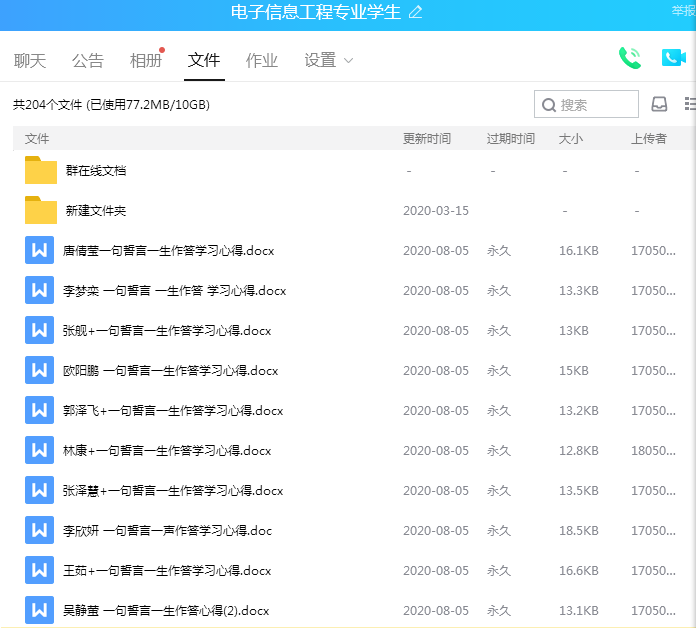Click the 新建文件夹 folder icon
This screenshot has width=696, height=628.
pos(41,210)
